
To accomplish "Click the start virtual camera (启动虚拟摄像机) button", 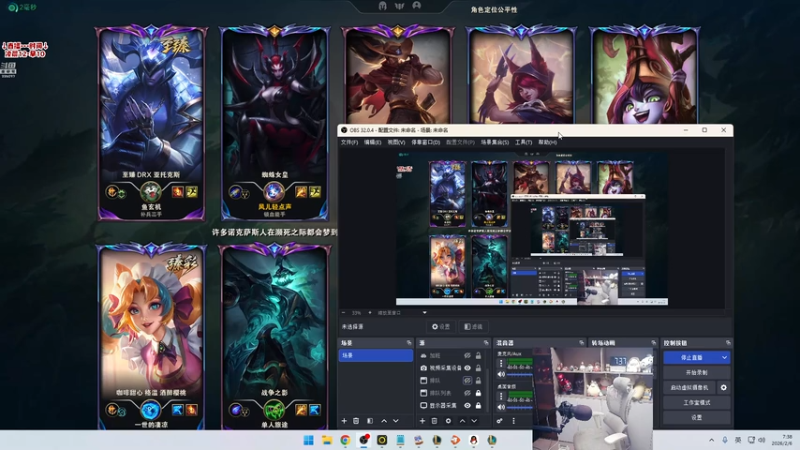I will pos(689,388).
